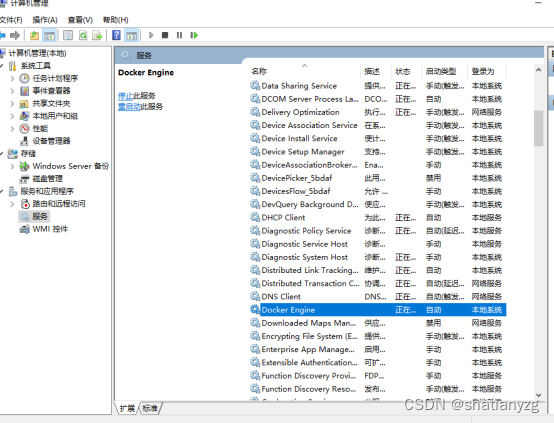Select the Device Setup Manager row
The height and width of the screenshot is (423, 554).
(x=378, y=152)
